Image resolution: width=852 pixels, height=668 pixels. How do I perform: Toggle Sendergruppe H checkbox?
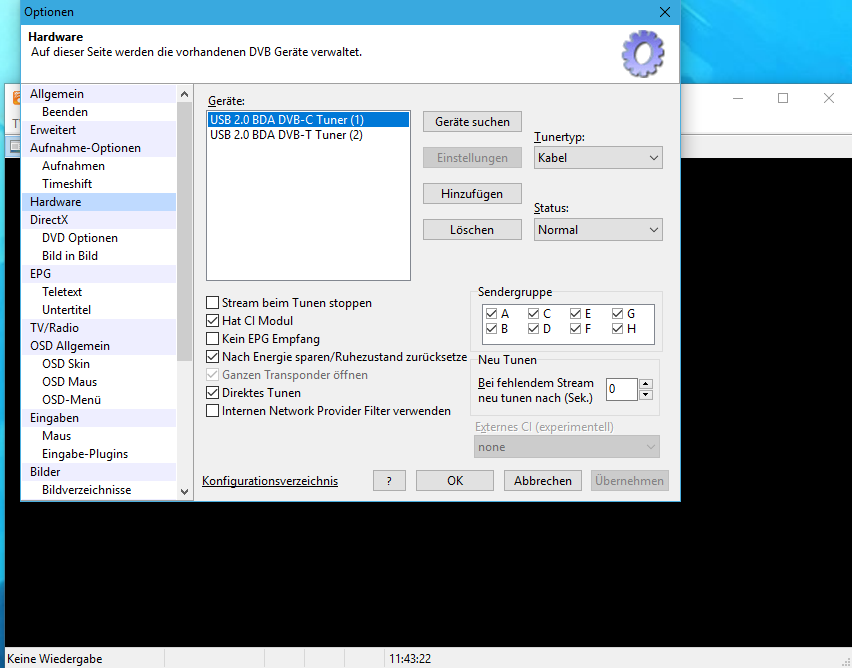[617, 329]
